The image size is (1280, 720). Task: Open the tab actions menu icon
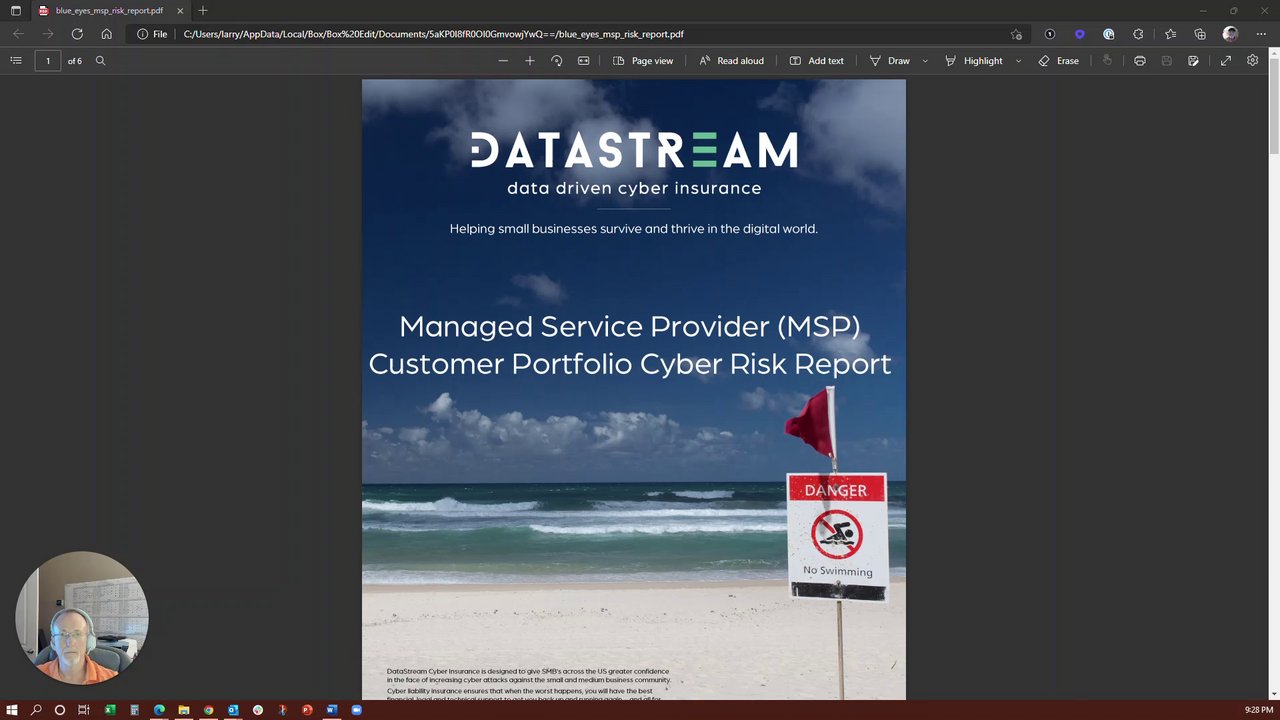click(x=15, y=11)
